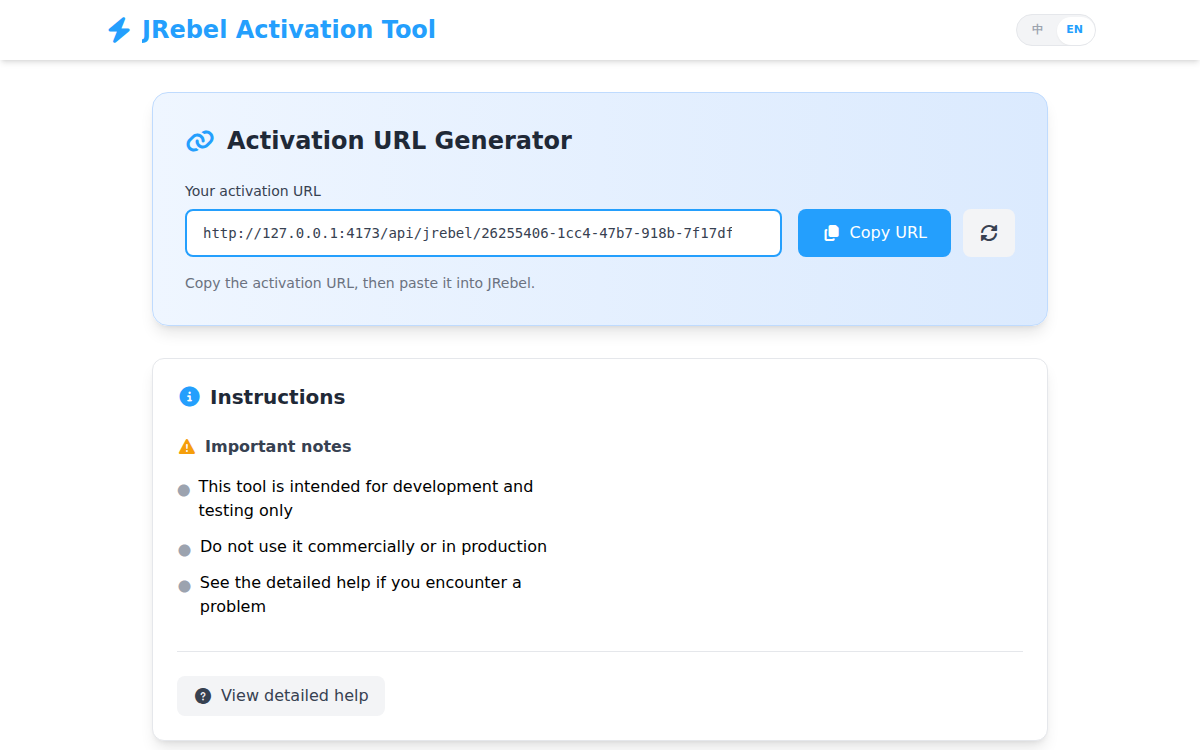Open the JRebel Activation Tool title

289,30
